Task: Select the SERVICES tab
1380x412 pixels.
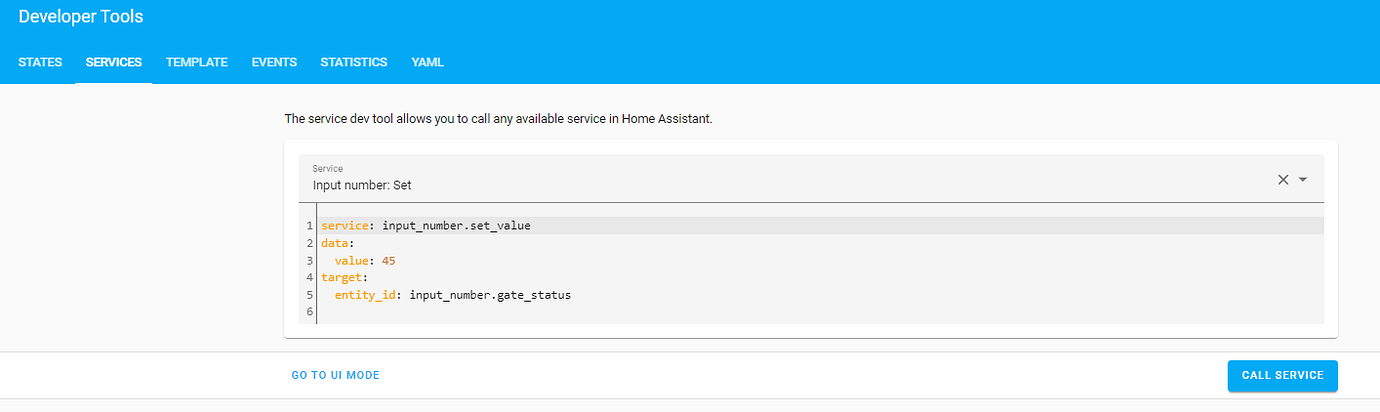Action: point(114,62)
